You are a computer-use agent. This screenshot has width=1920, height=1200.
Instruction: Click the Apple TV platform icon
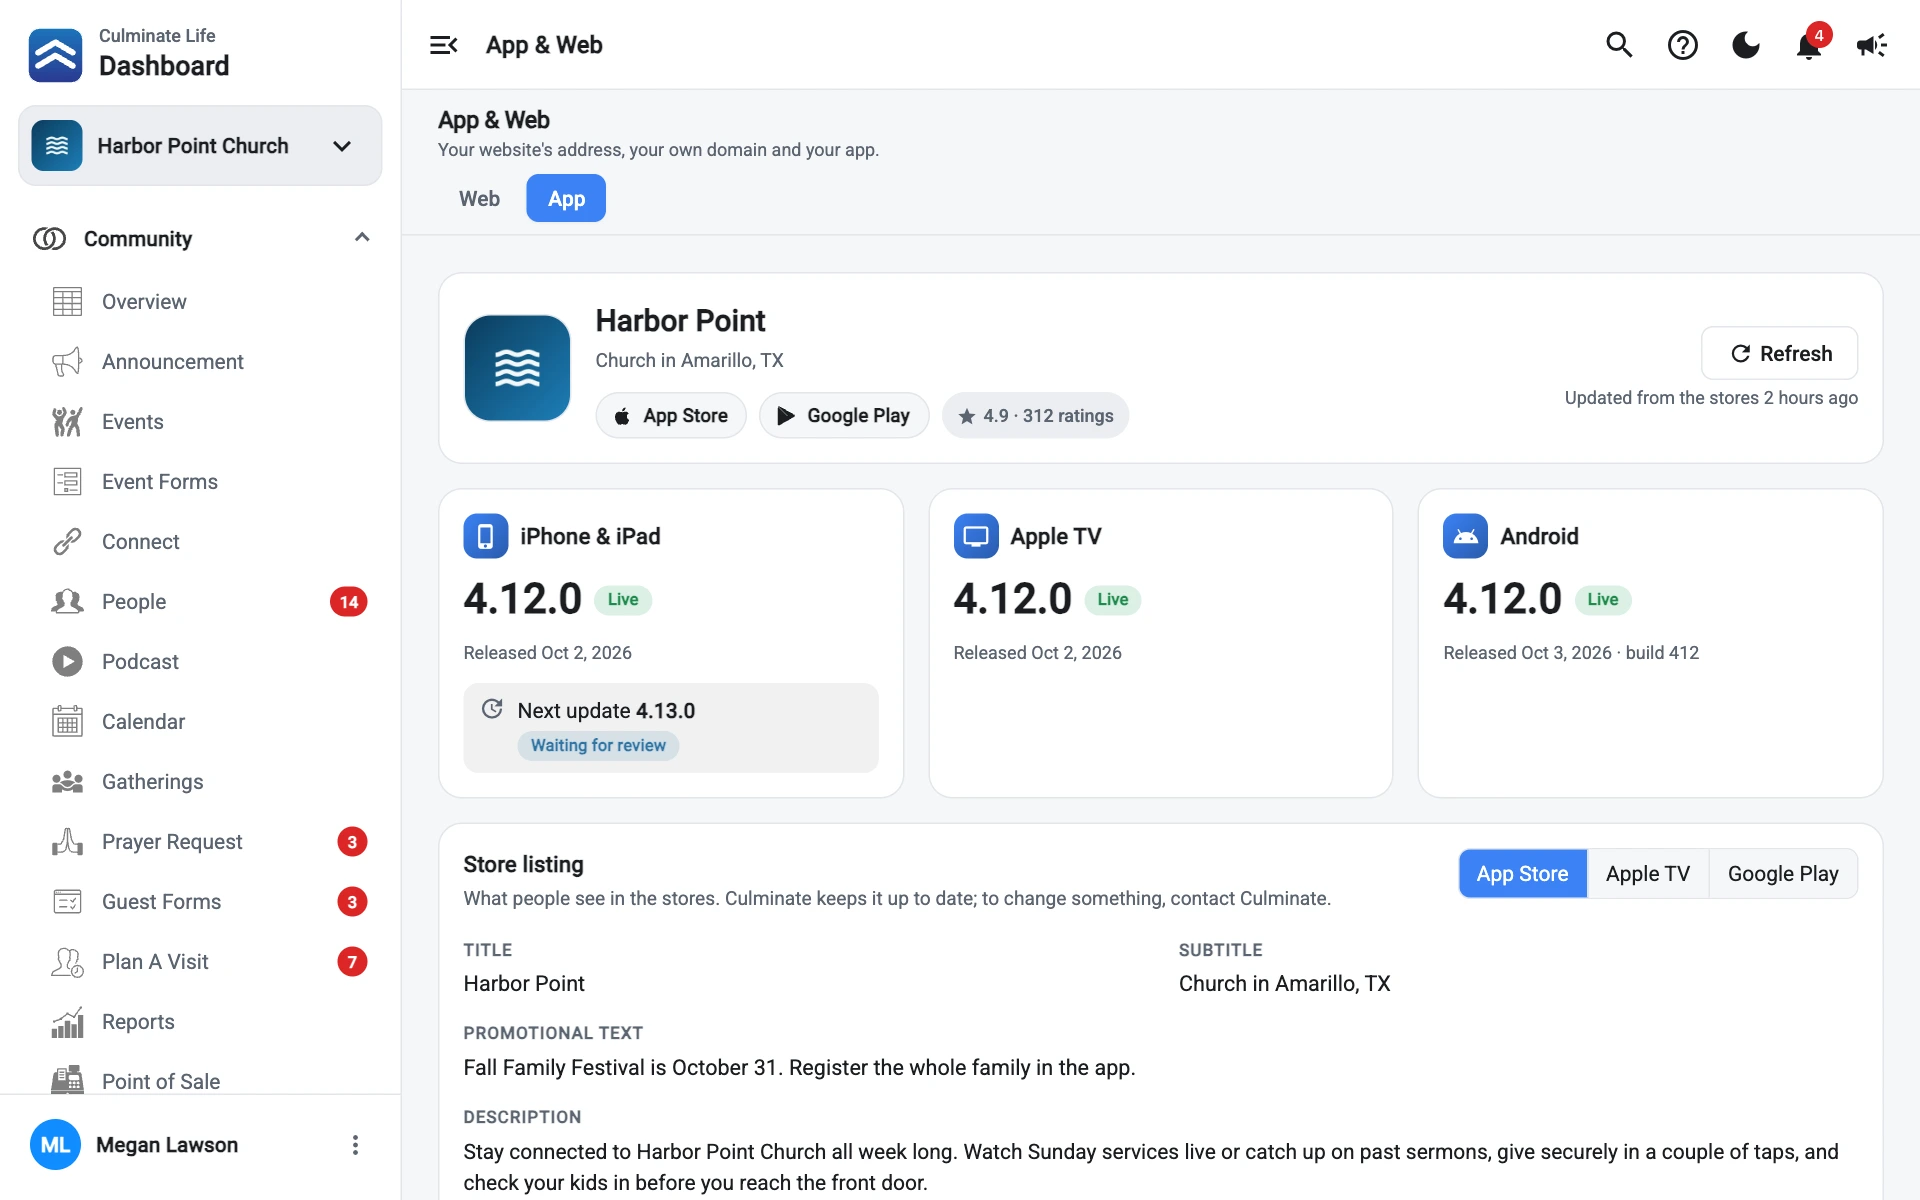click(976, 536)
